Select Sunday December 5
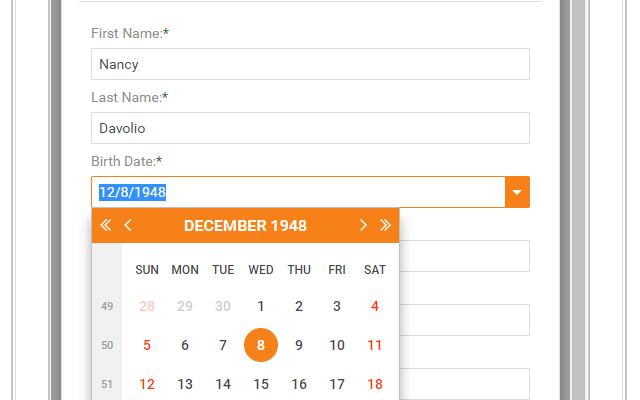The image size is (640, 400). coord(147,345)
